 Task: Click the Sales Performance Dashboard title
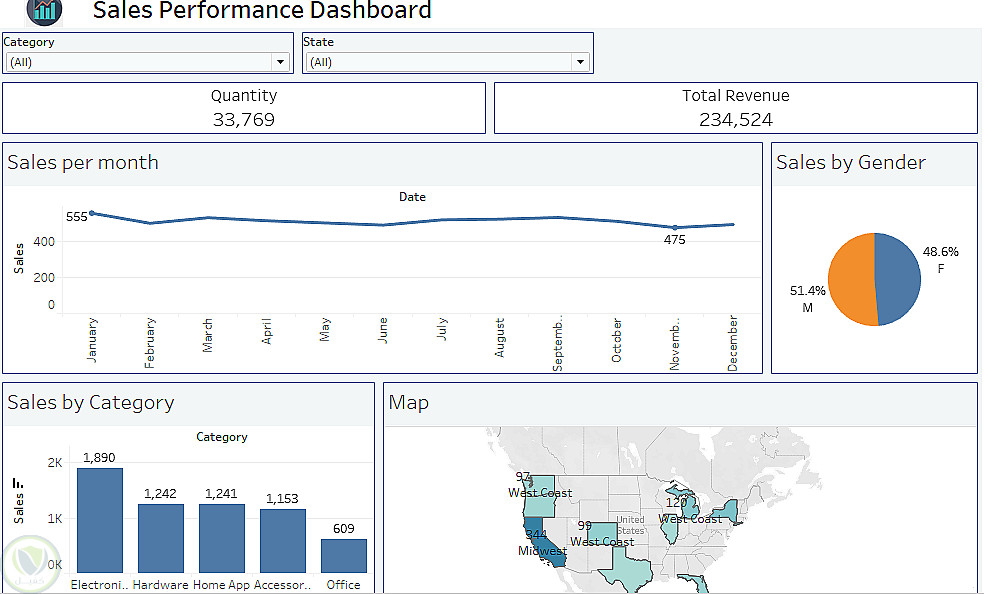(x=262, y=10)
